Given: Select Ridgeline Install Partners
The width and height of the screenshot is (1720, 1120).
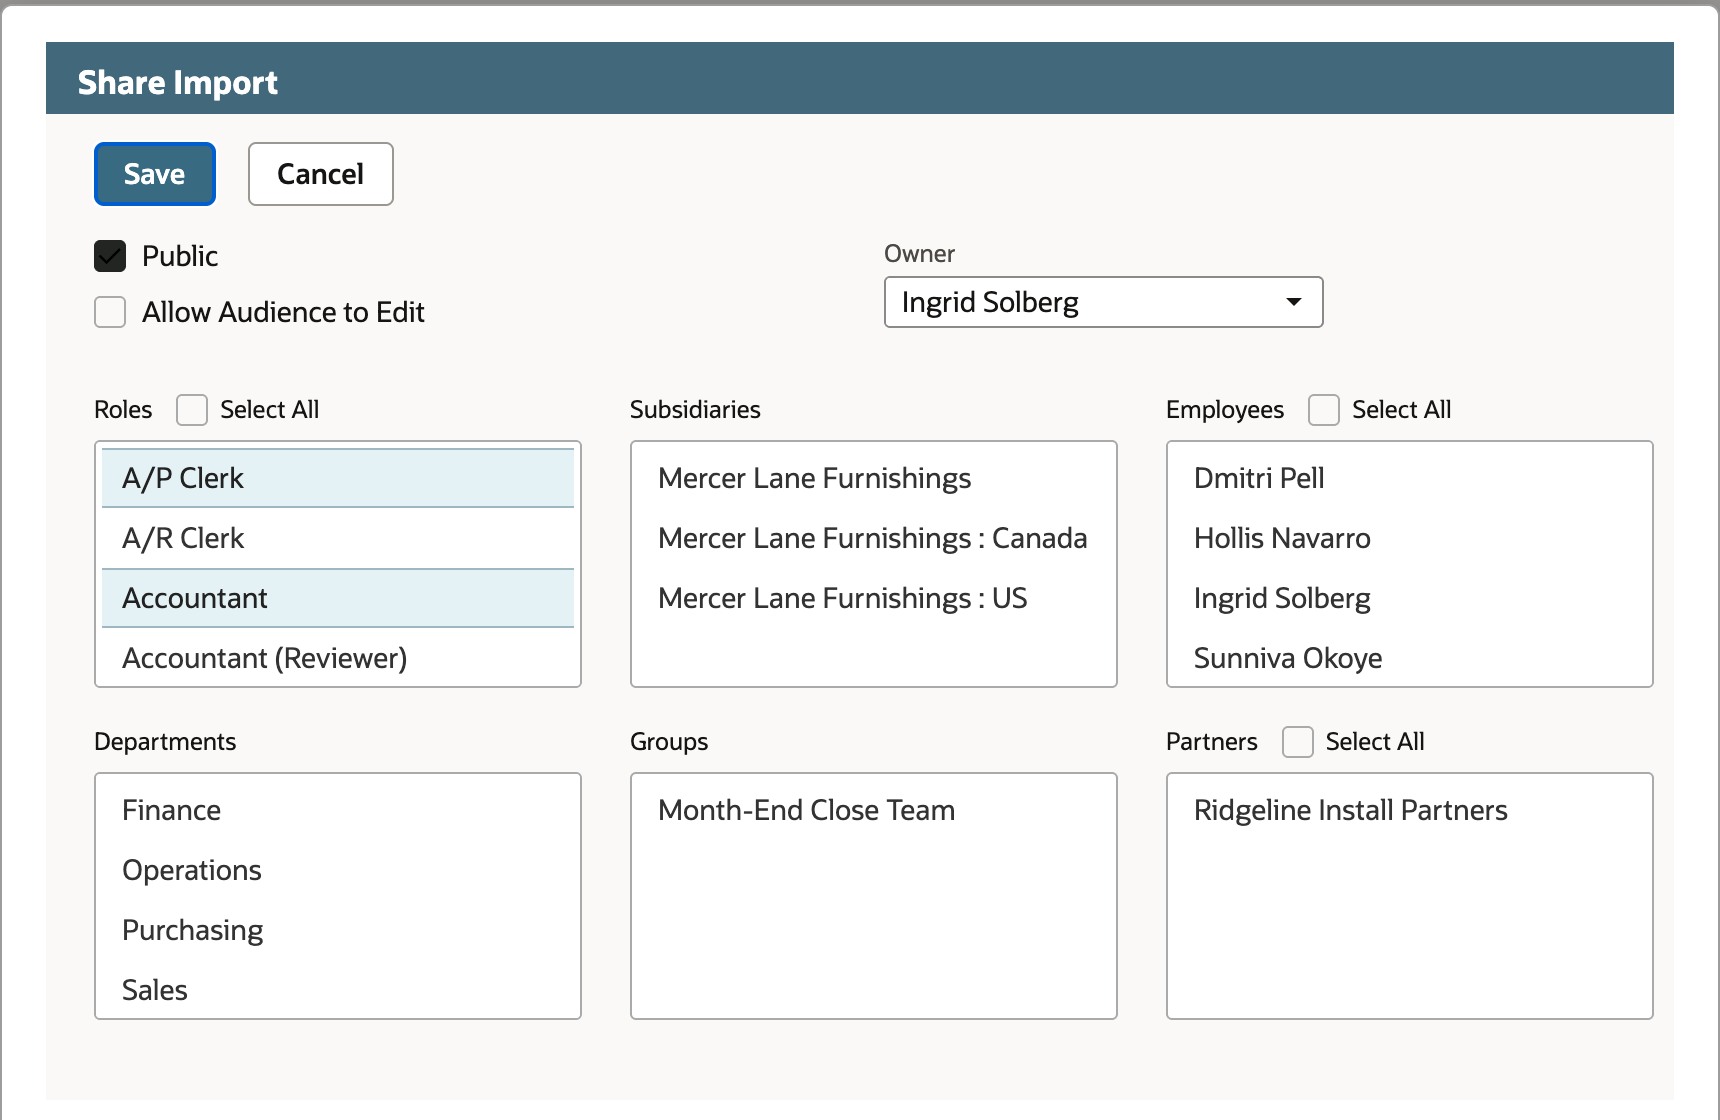Looking at the screenshot, I should coord(1410,810).
